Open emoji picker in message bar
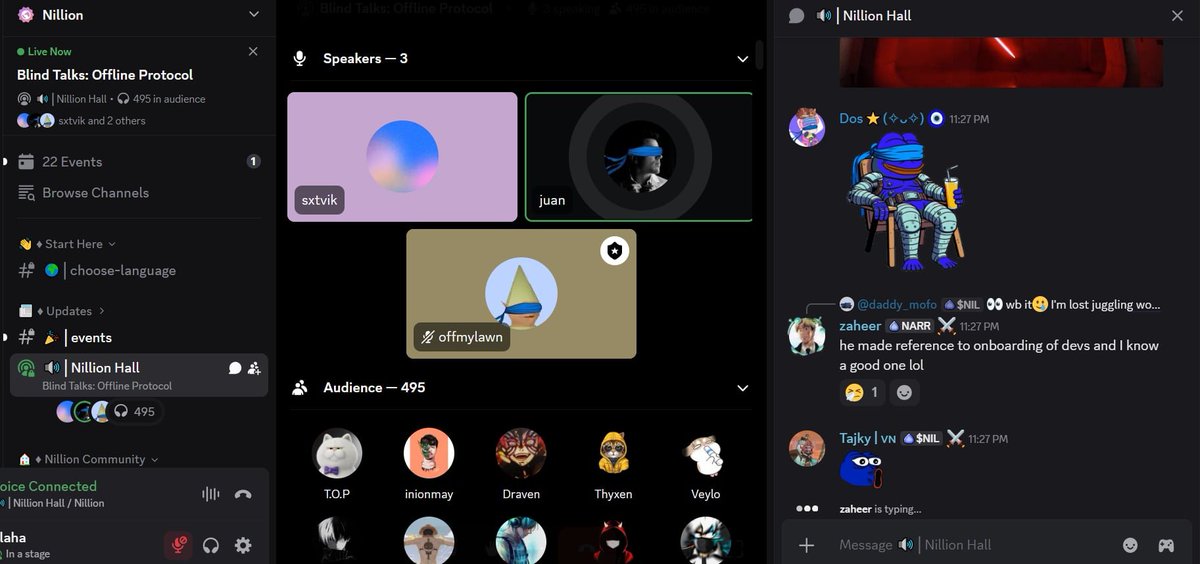Image resolution: width=1200 pixels, height=564 pixels. click(x=1131, y=545)
